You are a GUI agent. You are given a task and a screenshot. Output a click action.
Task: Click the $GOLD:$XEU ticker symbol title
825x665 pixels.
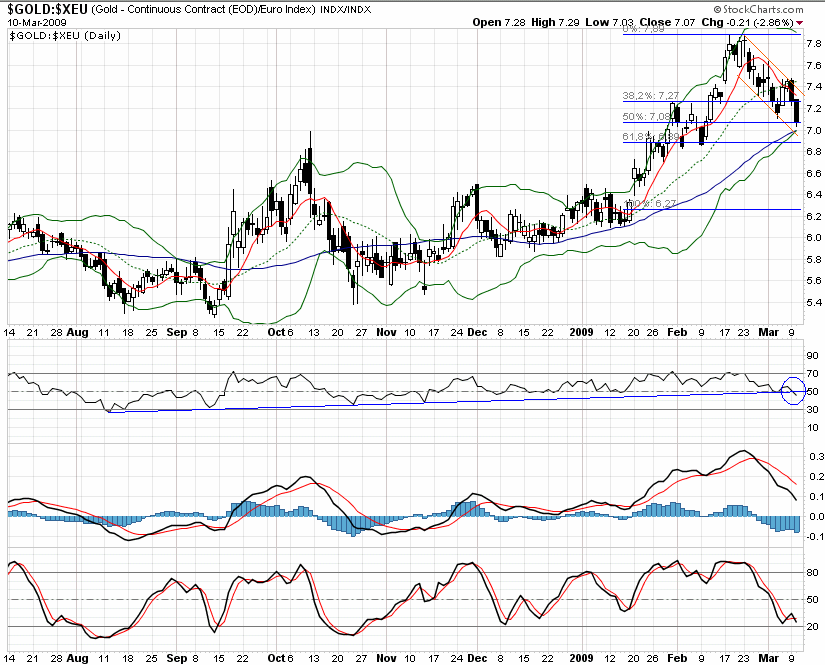click(45, 8)
